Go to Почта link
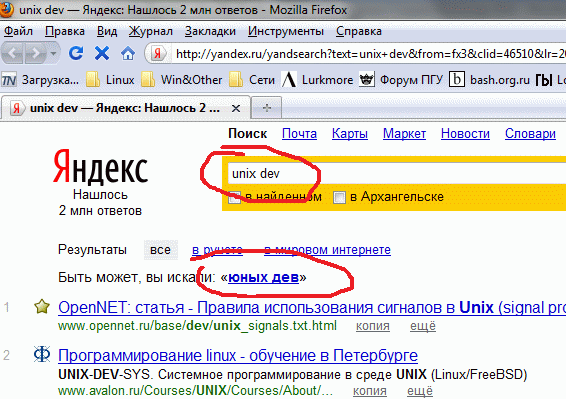The height and width of the screenshot is (399, 566). pyautogui.click(x=299, y=134)
